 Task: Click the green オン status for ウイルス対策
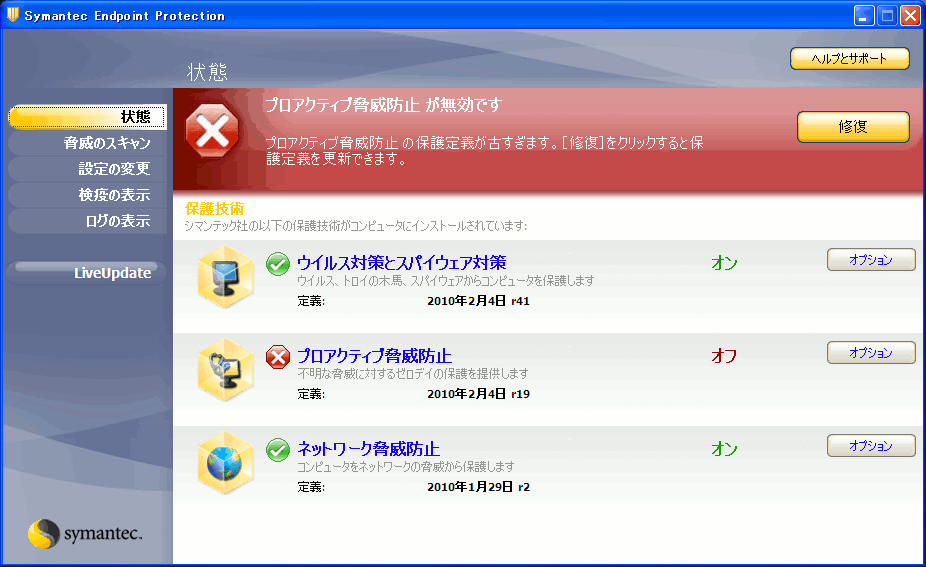pos(724,263)
